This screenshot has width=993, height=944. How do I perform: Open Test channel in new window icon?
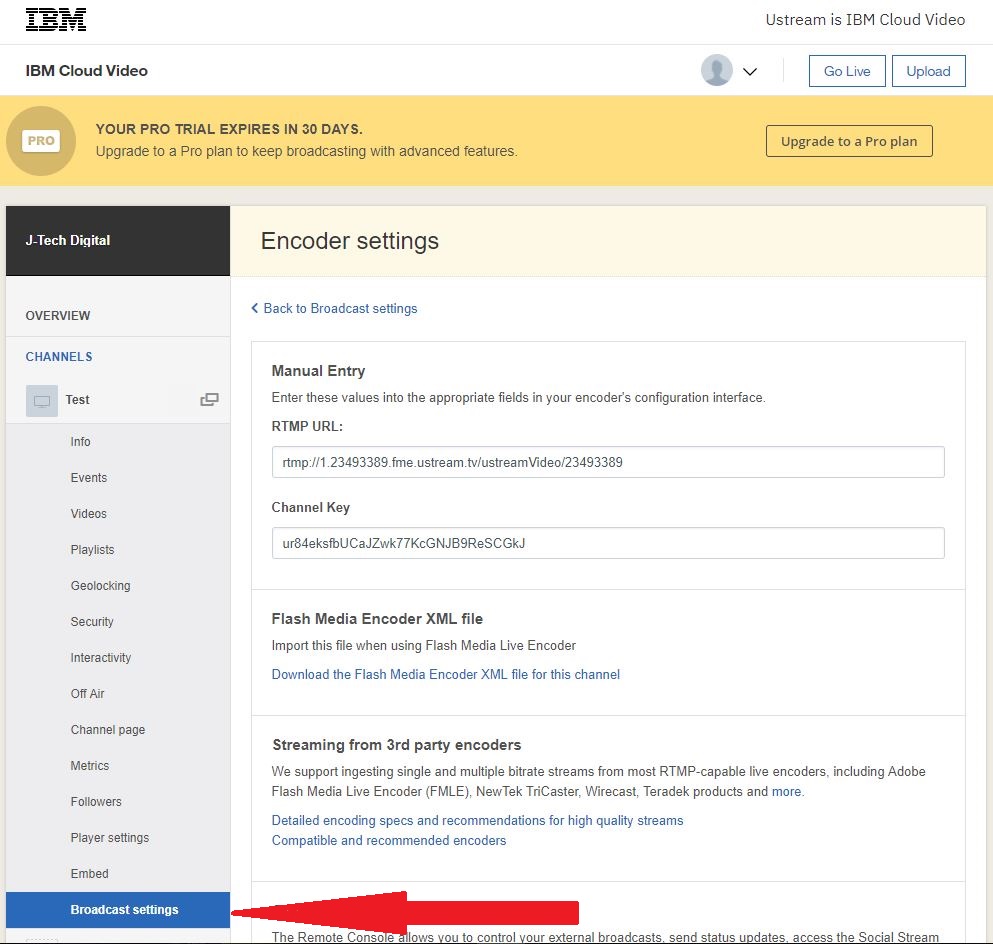coord(209,400)
